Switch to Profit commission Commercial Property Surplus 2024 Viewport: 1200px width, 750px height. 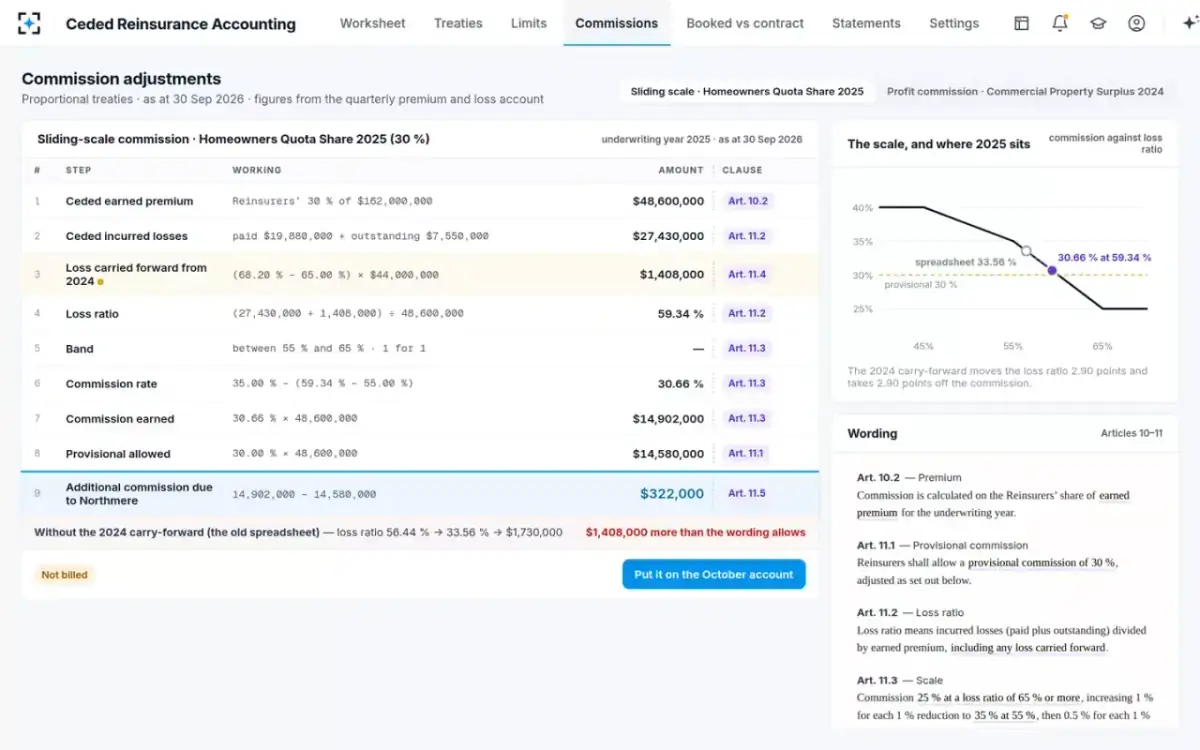click(1025, 91)
